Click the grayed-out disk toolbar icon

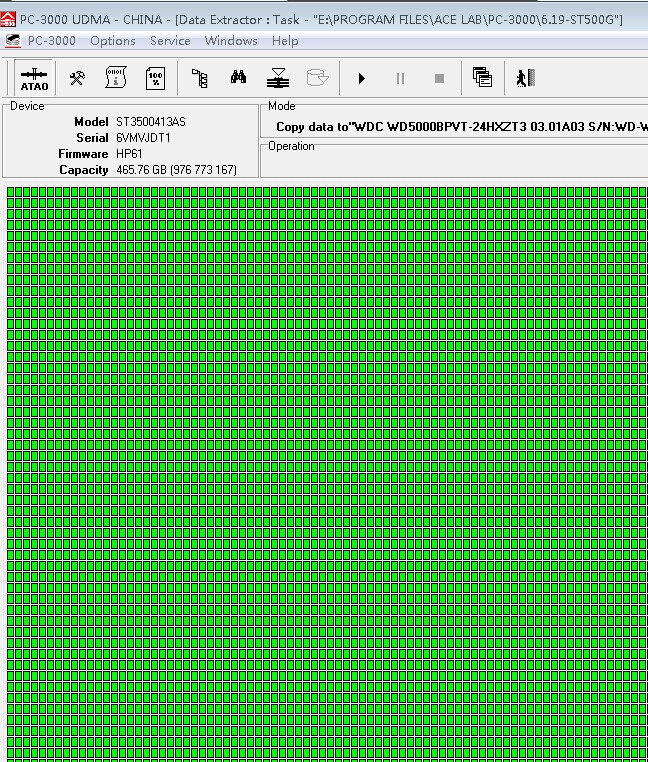coord(317,78)
